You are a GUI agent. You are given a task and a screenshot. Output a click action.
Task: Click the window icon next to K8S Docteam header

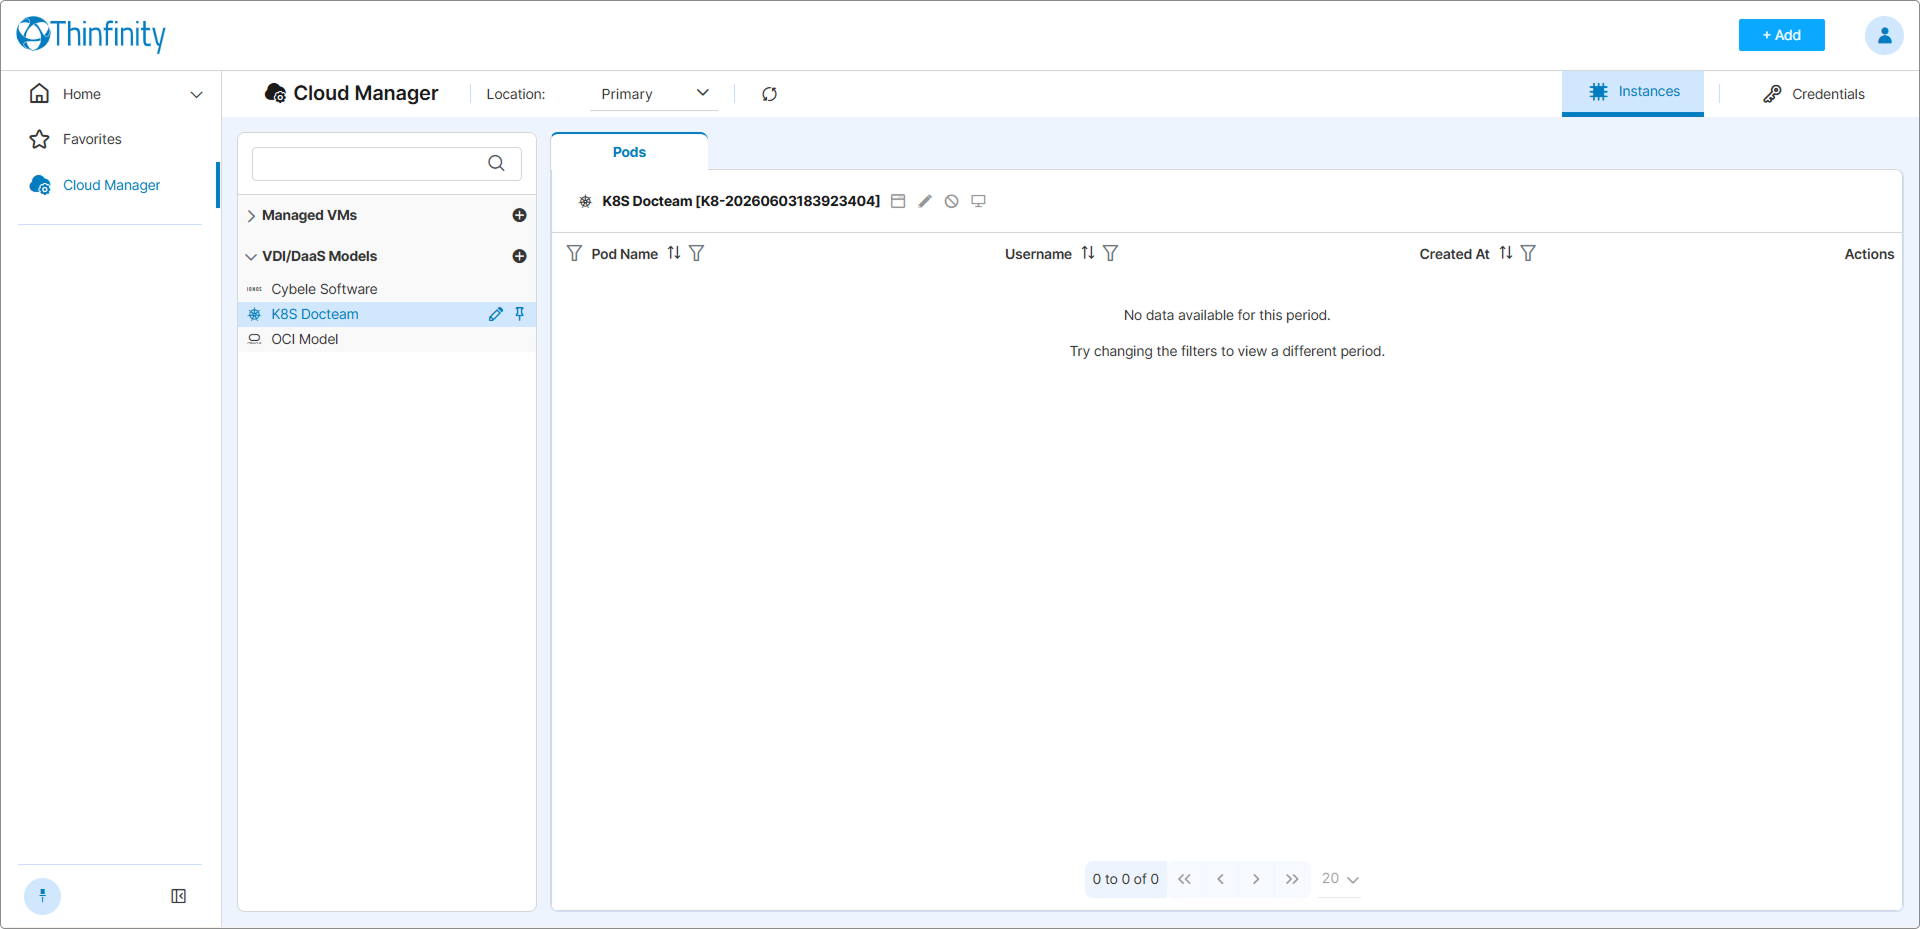click(898, 201)
